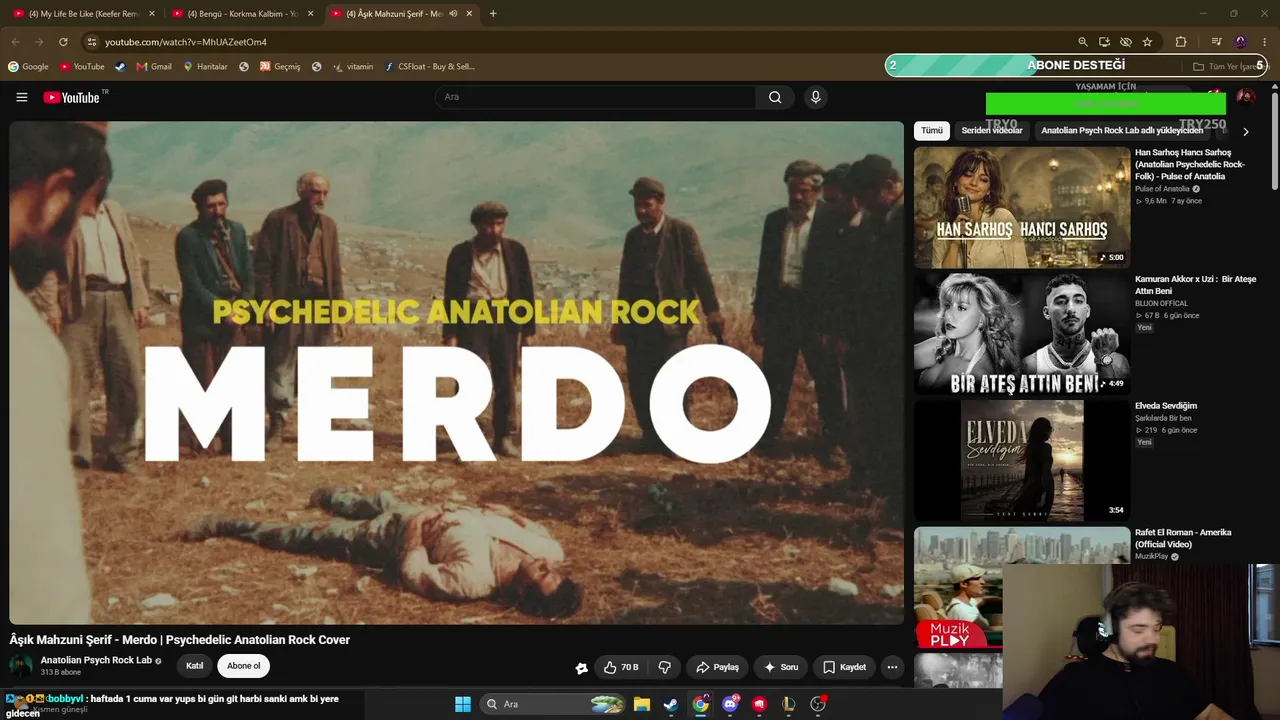Image resolution: width=1280 pixels, height=720 pixels.
Task: Open the Rafet El Roman - Amerika video title
Action: click(1183, 538)
